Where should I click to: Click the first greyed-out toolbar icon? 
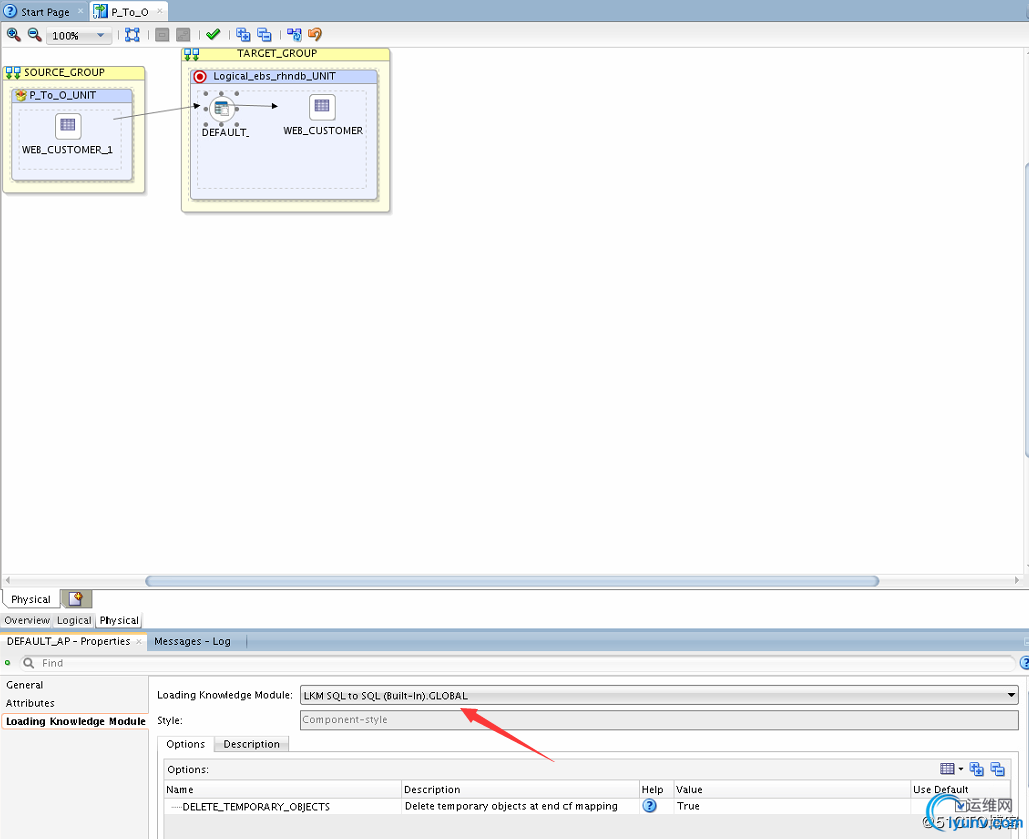(162, 35)
